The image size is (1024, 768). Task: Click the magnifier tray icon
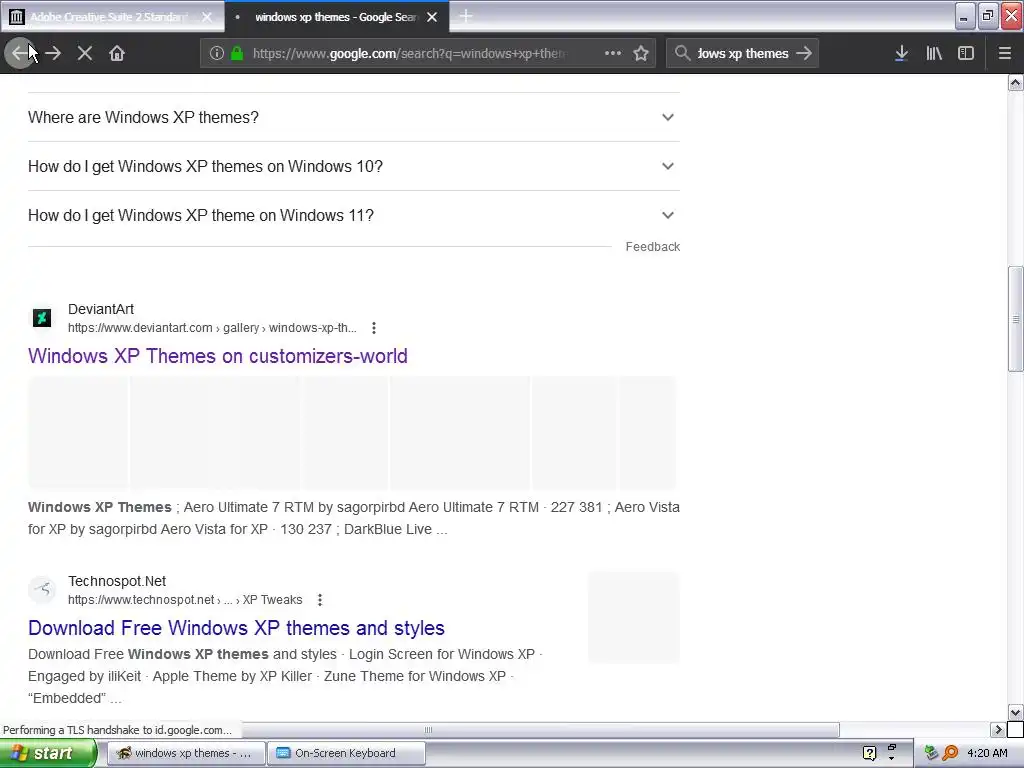point(950,754)
